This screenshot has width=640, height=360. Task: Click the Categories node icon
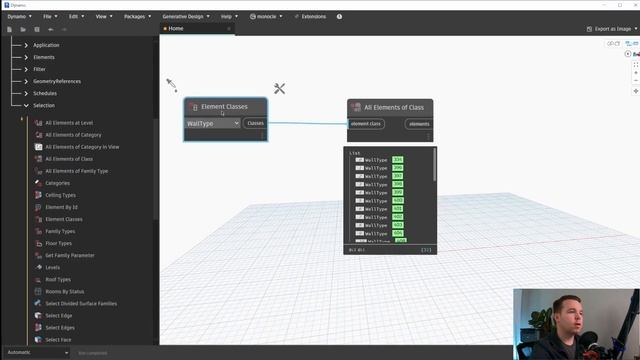click(x=38, y=183)
